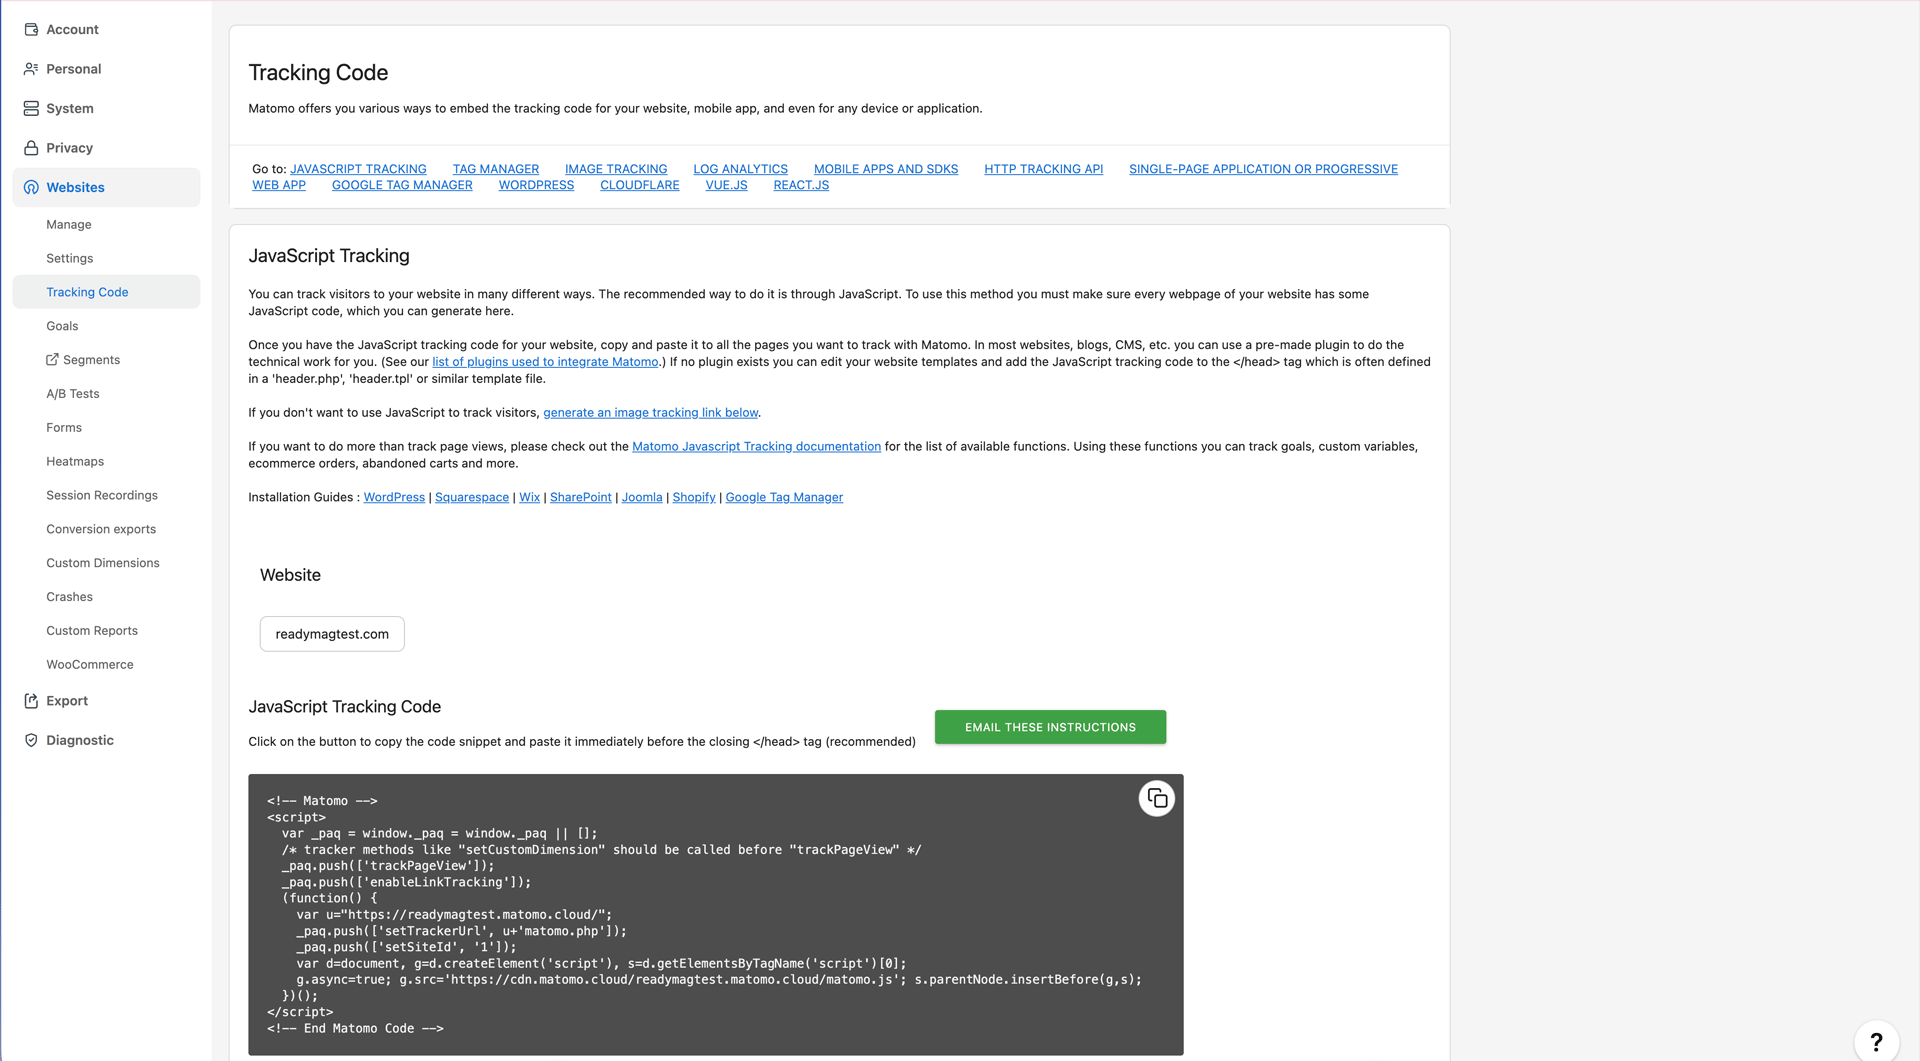Jump to MOBILE APPS AND SDKS section

coord(886,169)
